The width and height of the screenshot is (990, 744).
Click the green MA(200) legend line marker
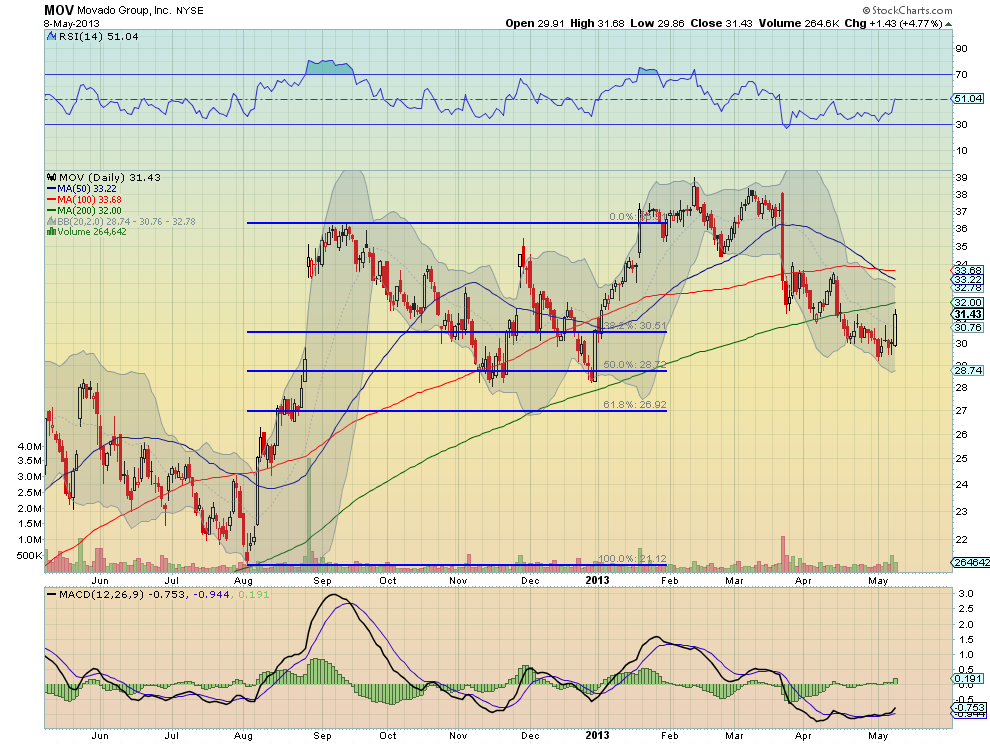click(52, 210)
